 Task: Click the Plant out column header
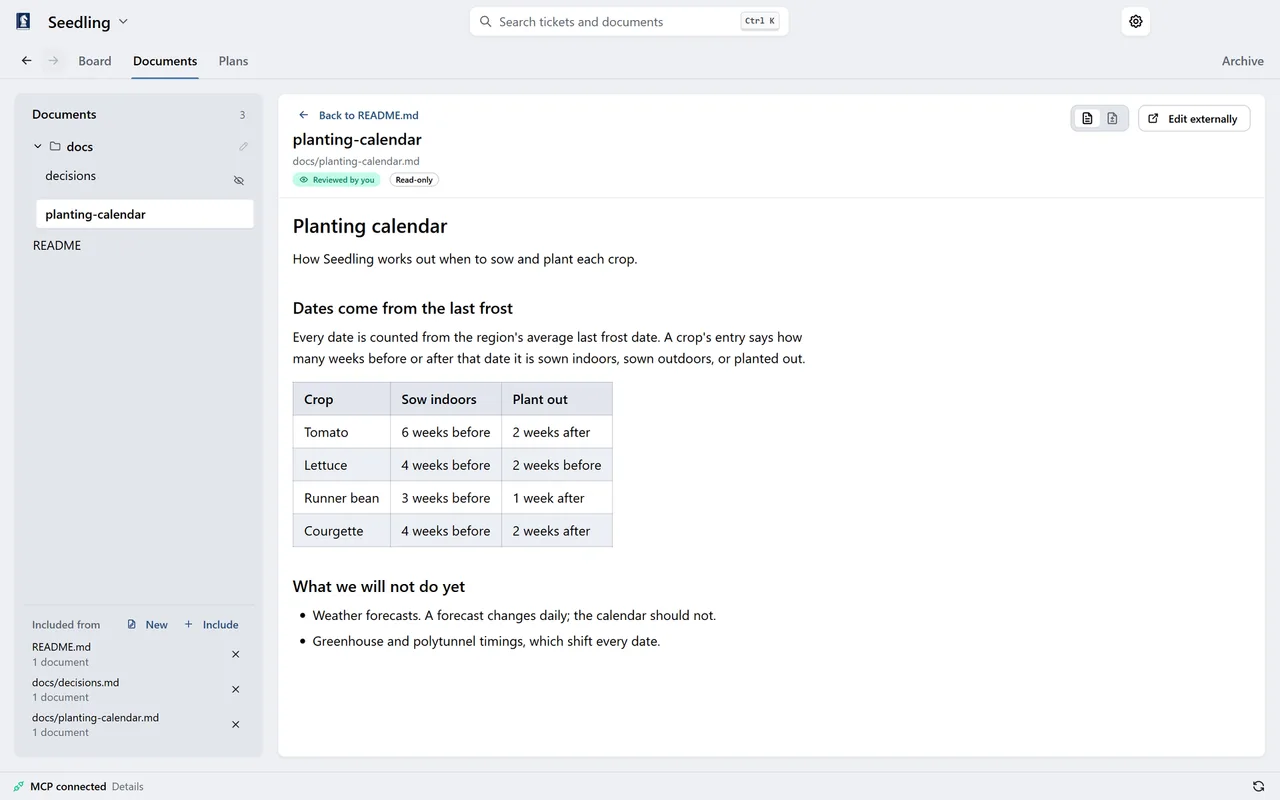pyautogui.click(x=557, y=399)
